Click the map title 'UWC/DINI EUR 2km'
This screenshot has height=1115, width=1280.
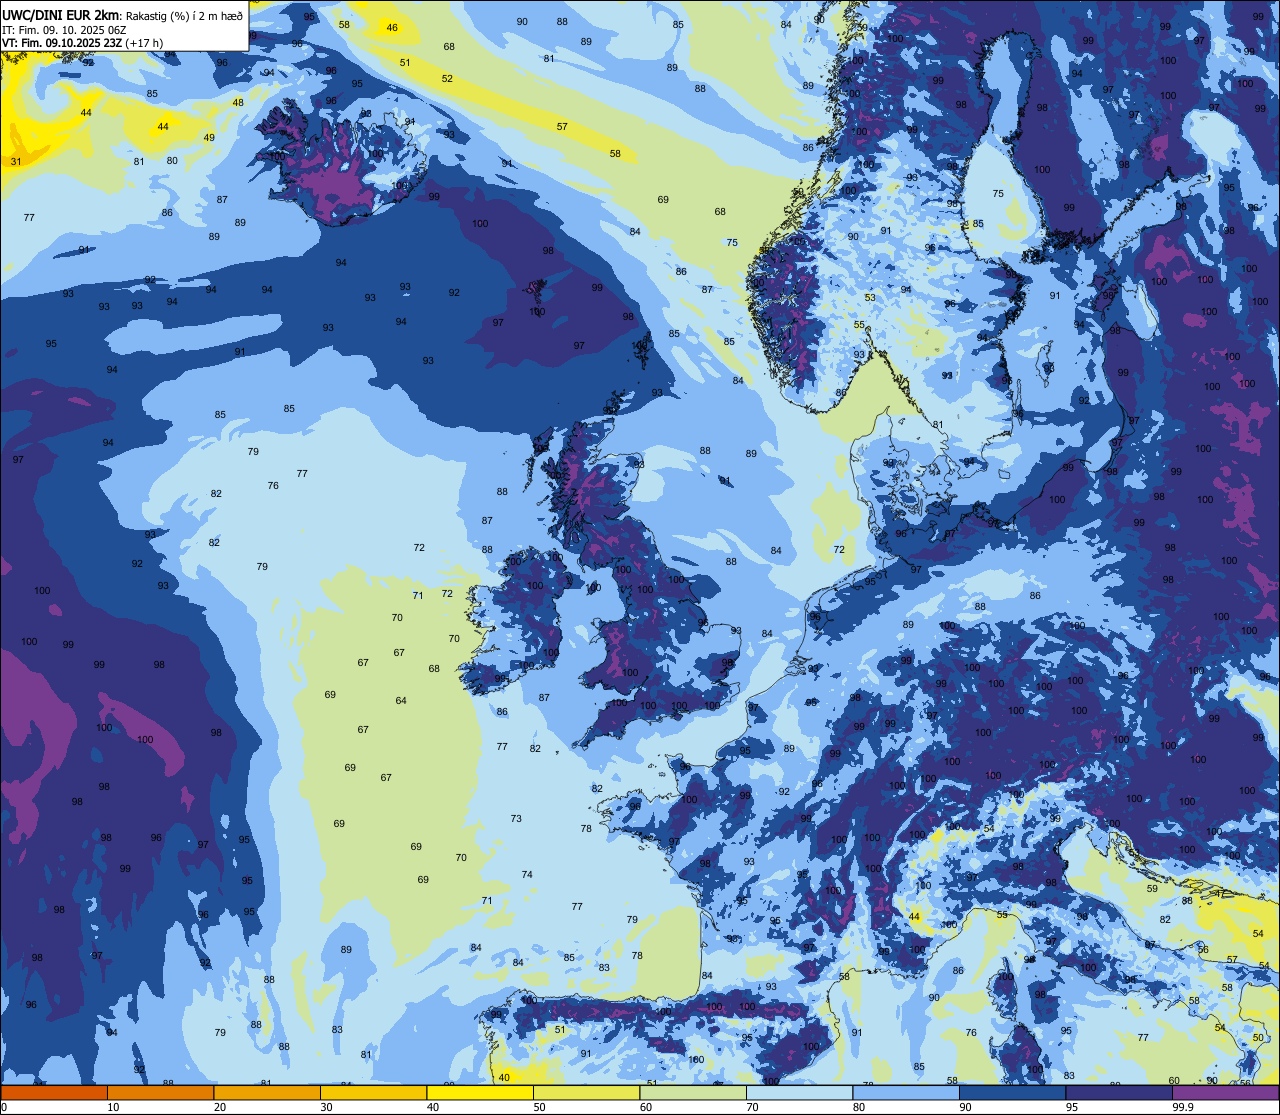click(x=59, y=14)
